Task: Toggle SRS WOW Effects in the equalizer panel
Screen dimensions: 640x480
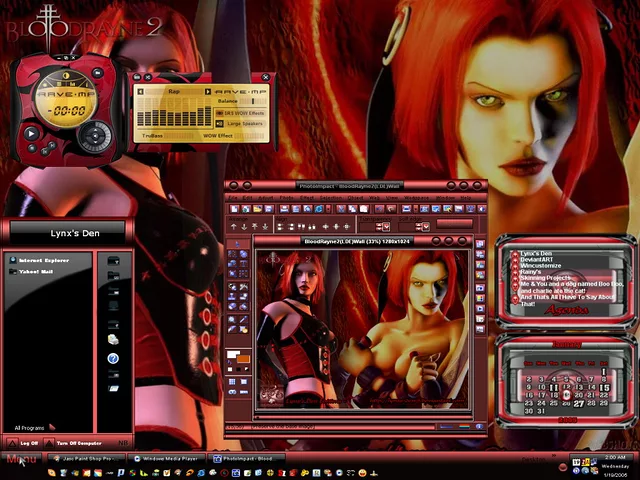Action: [x=240, y=113]
